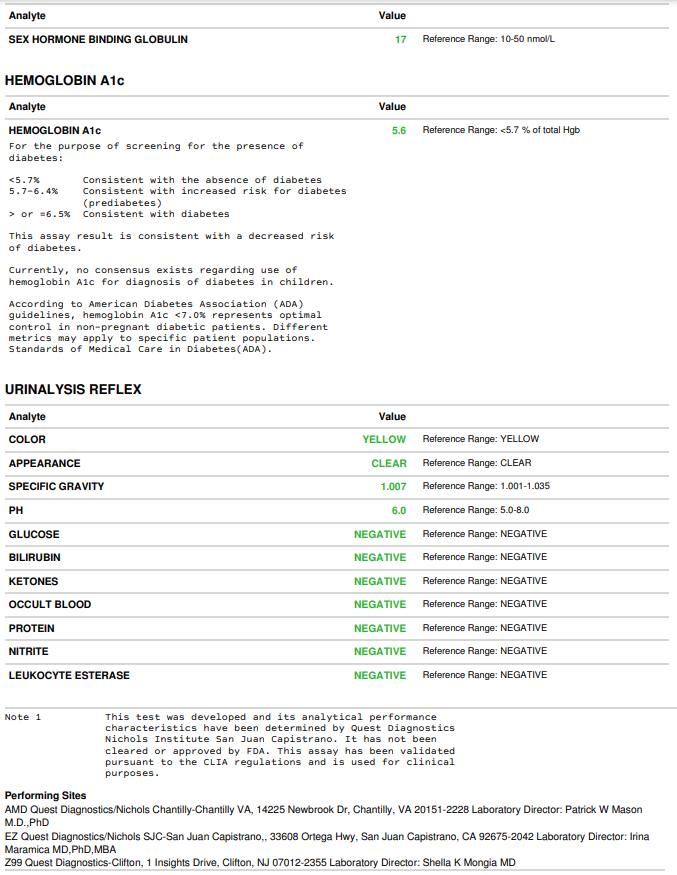
Task: Click Reference Range: 5.0-8.0
Action: point(476,510)
